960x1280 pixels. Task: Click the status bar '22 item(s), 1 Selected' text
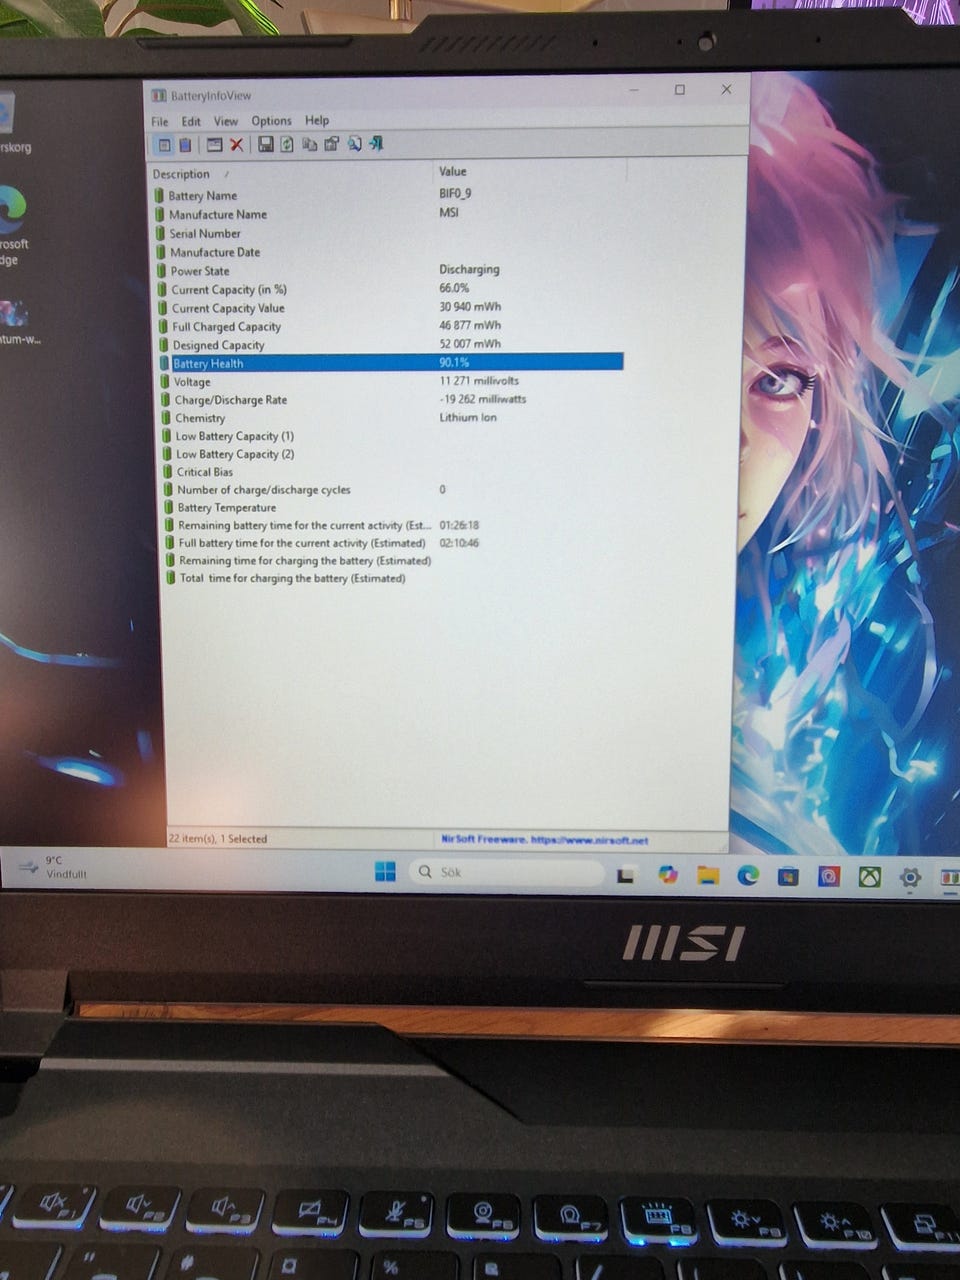(218, 839)
